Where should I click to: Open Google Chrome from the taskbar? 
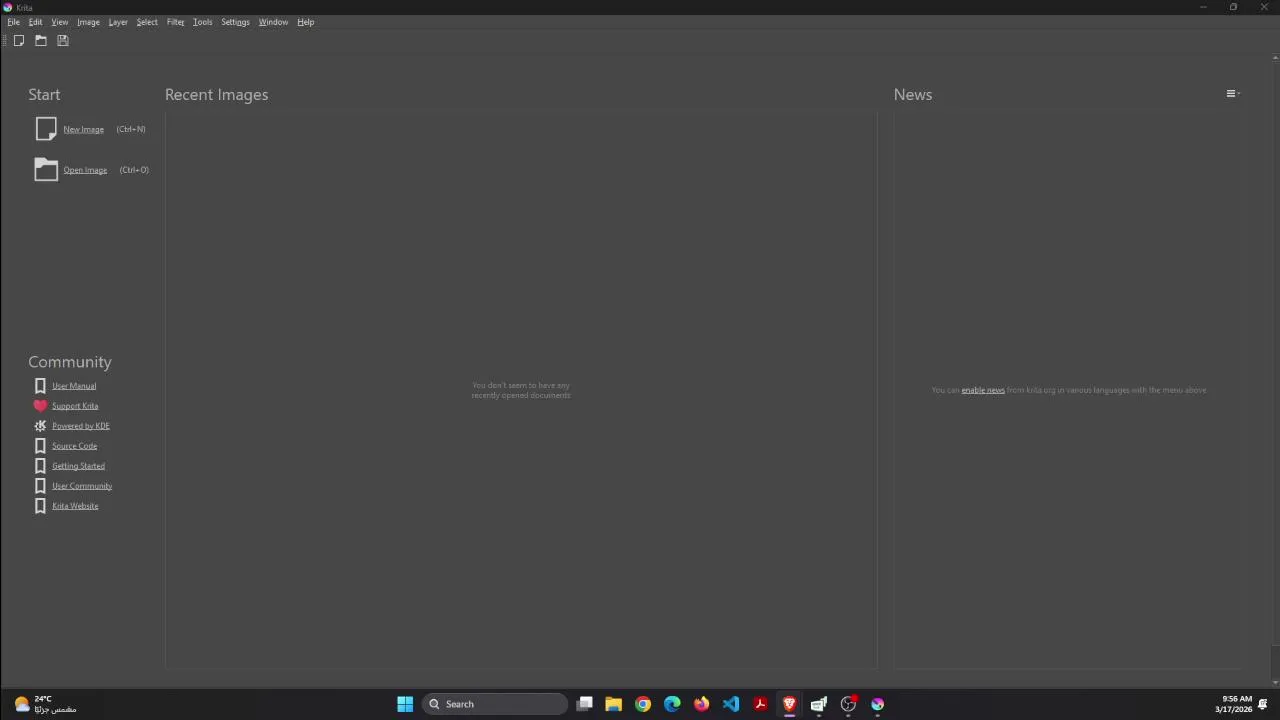click(x=643, y=704)
